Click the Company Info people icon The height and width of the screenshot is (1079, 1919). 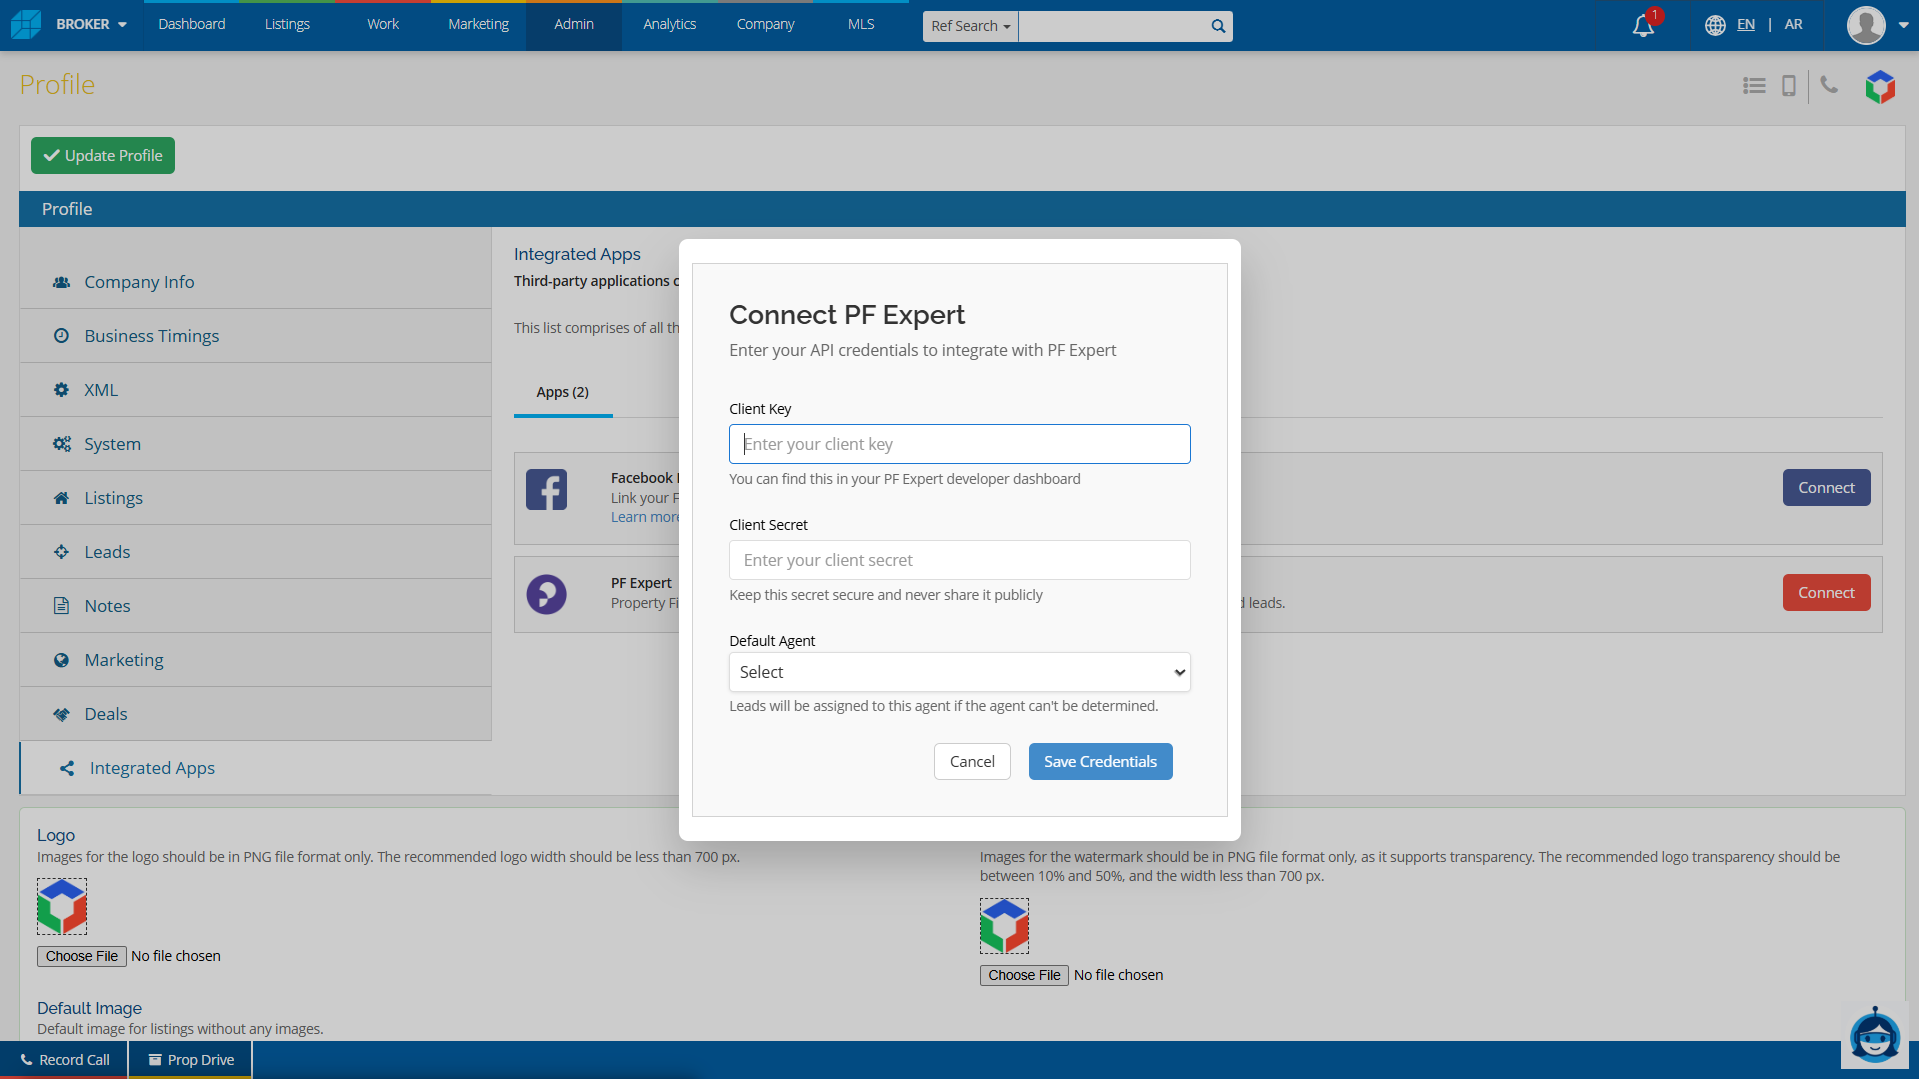point(61,282)
